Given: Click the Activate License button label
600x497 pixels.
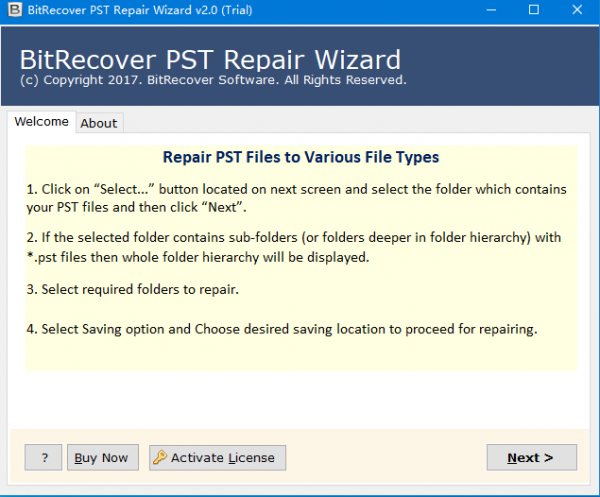Looking at the screenshot, I should (x=224, y=458).
